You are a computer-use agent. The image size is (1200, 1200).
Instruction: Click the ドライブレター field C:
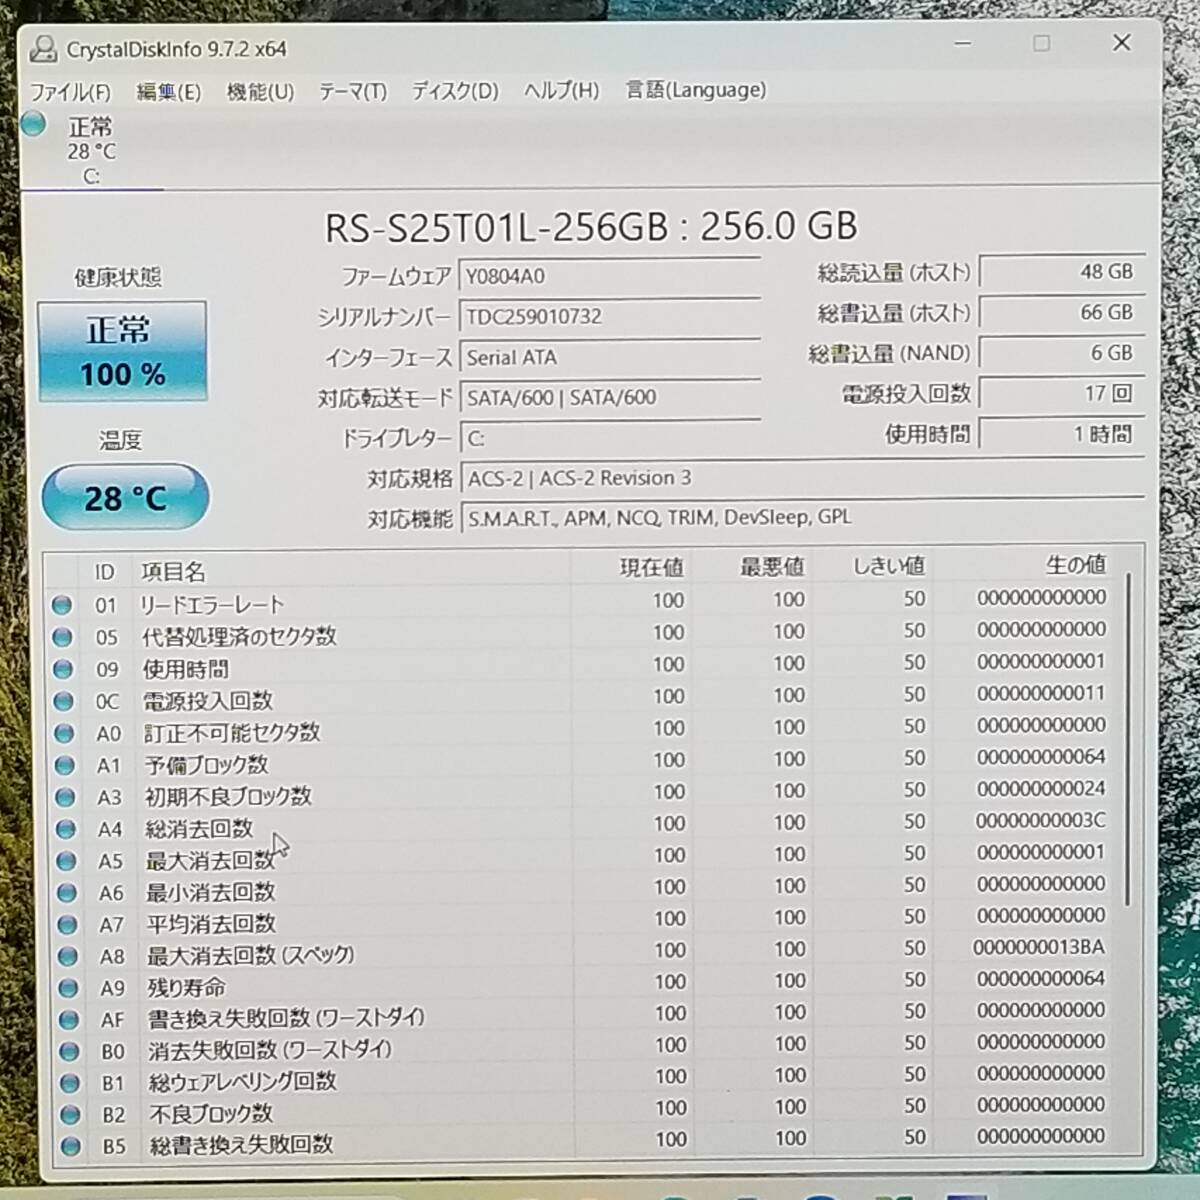click(x=609, y=438)
